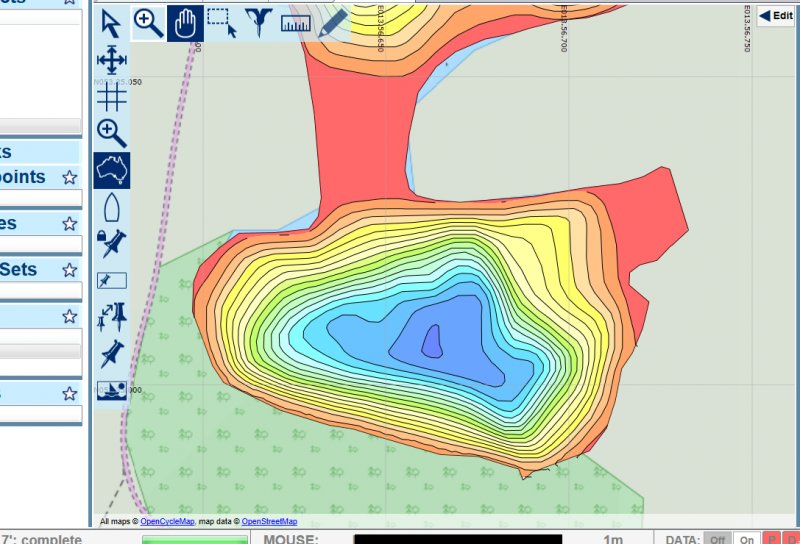Click the four-arrow move map icon
Screen dimensions: 800x544
click(111, 60)
